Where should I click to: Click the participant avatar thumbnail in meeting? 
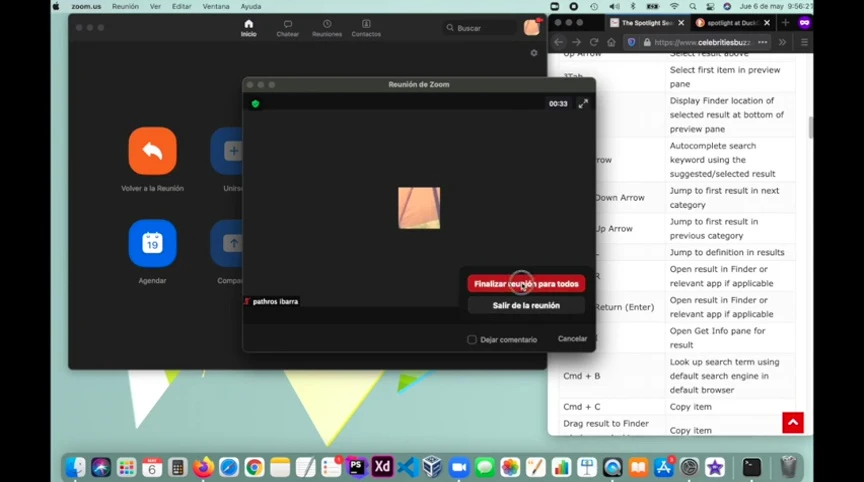click(419, 208)
